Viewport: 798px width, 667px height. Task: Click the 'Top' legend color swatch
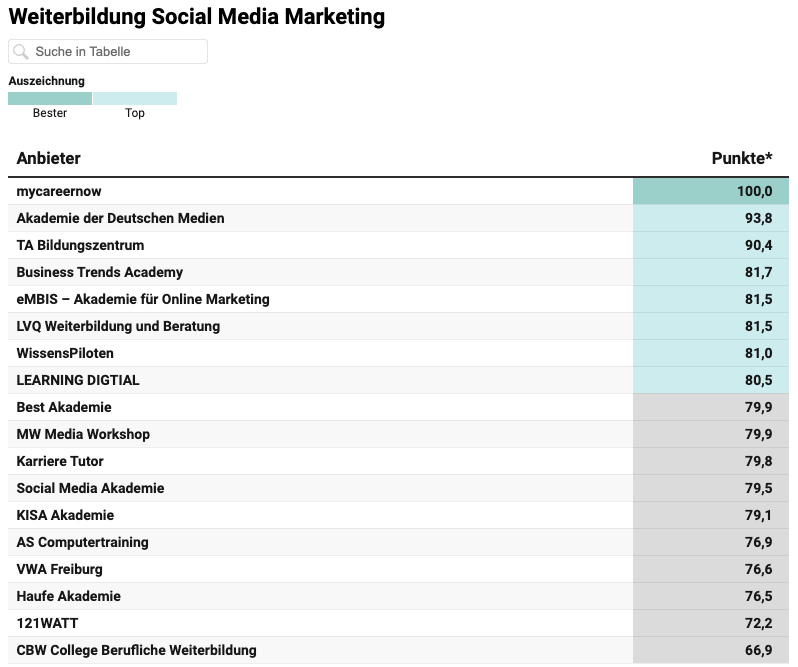135,99
